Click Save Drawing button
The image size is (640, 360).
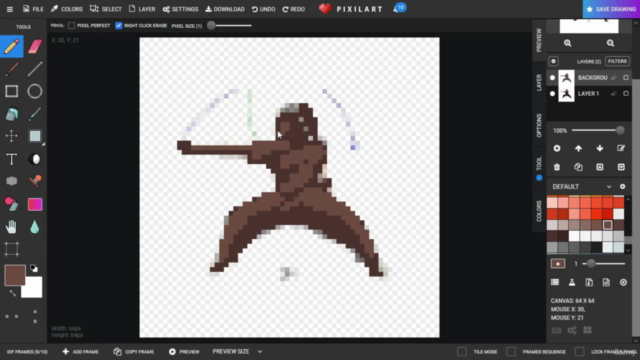tap(611, 9)
